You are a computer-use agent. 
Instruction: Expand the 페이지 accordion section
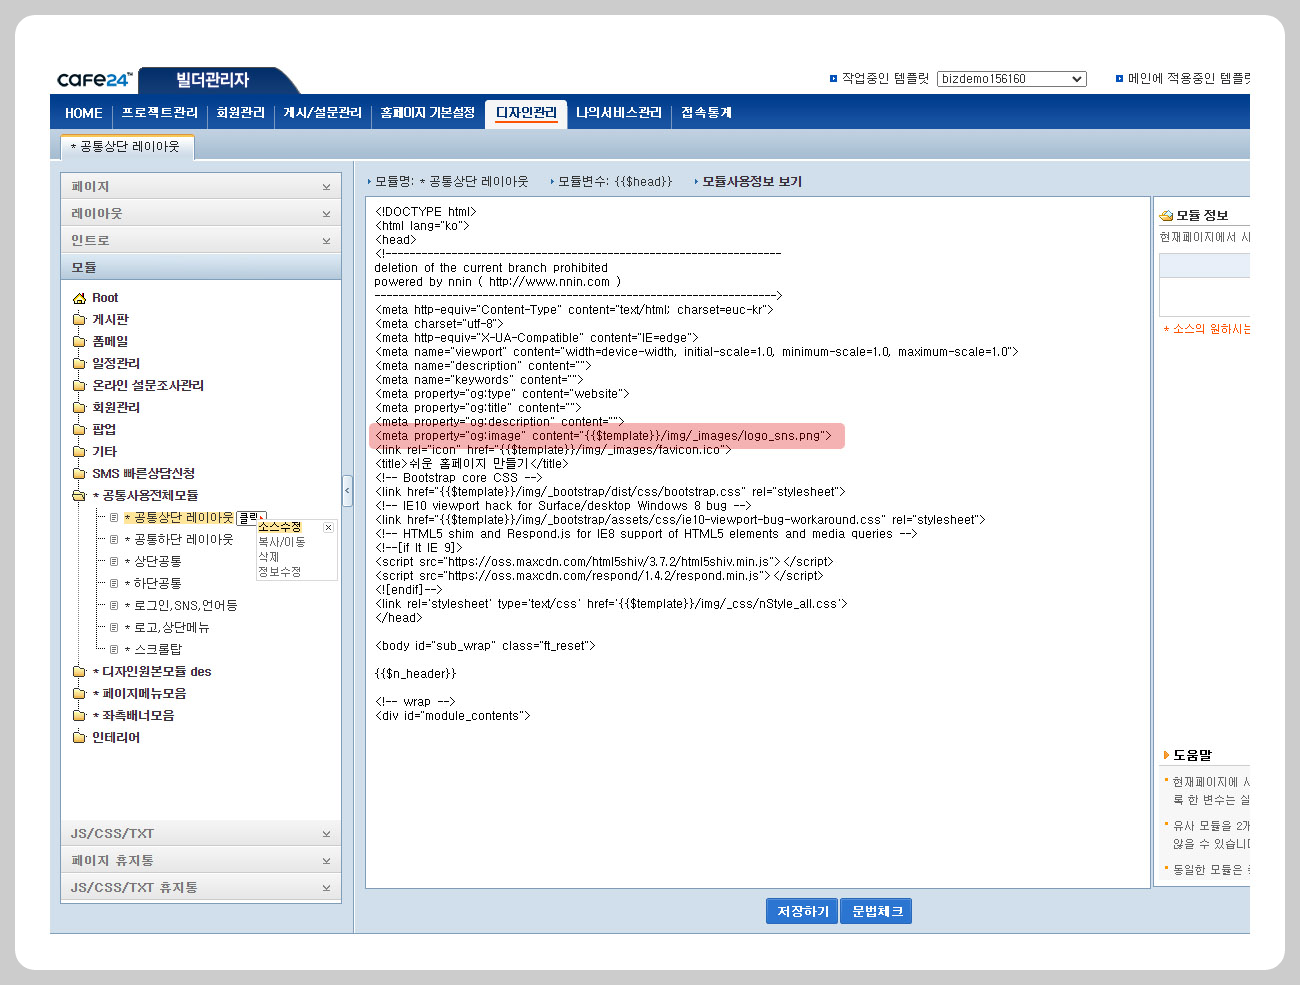pos(201,187)
